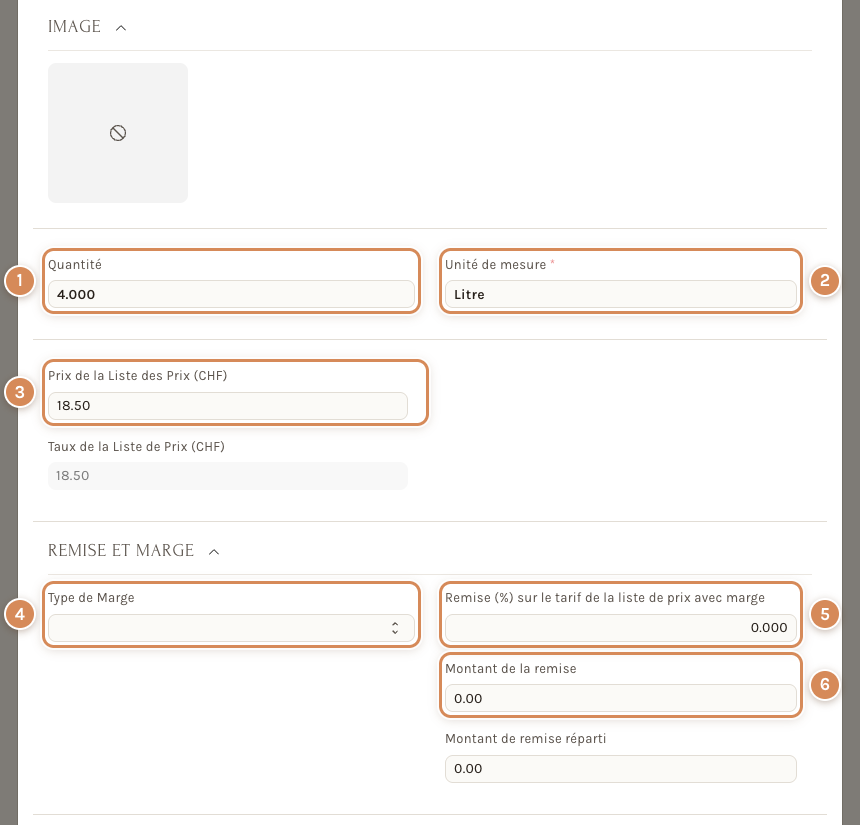Screen dimensions: 860x825
Task: Click the Unité de mesure label
Action: tap(496, 265)
